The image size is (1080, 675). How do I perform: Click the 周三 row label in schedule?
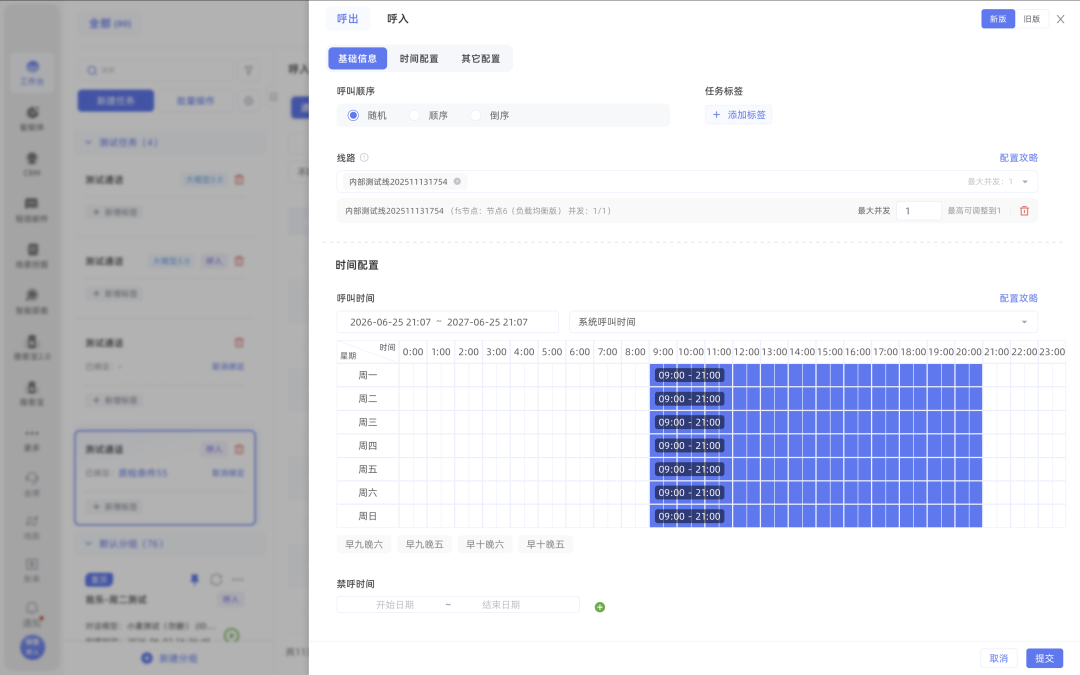[368, 422]
